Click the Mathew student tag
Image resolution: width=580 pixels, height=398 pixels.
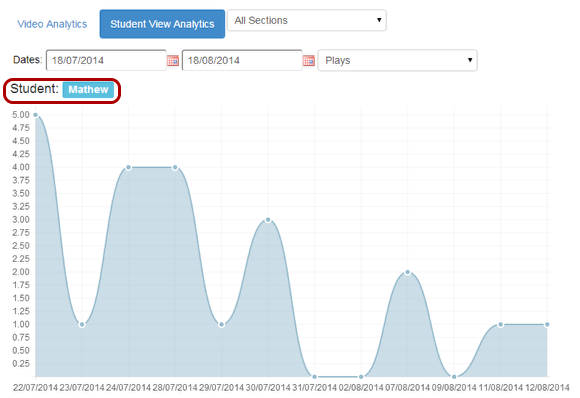pyautogui.click(x=88, y=90)
